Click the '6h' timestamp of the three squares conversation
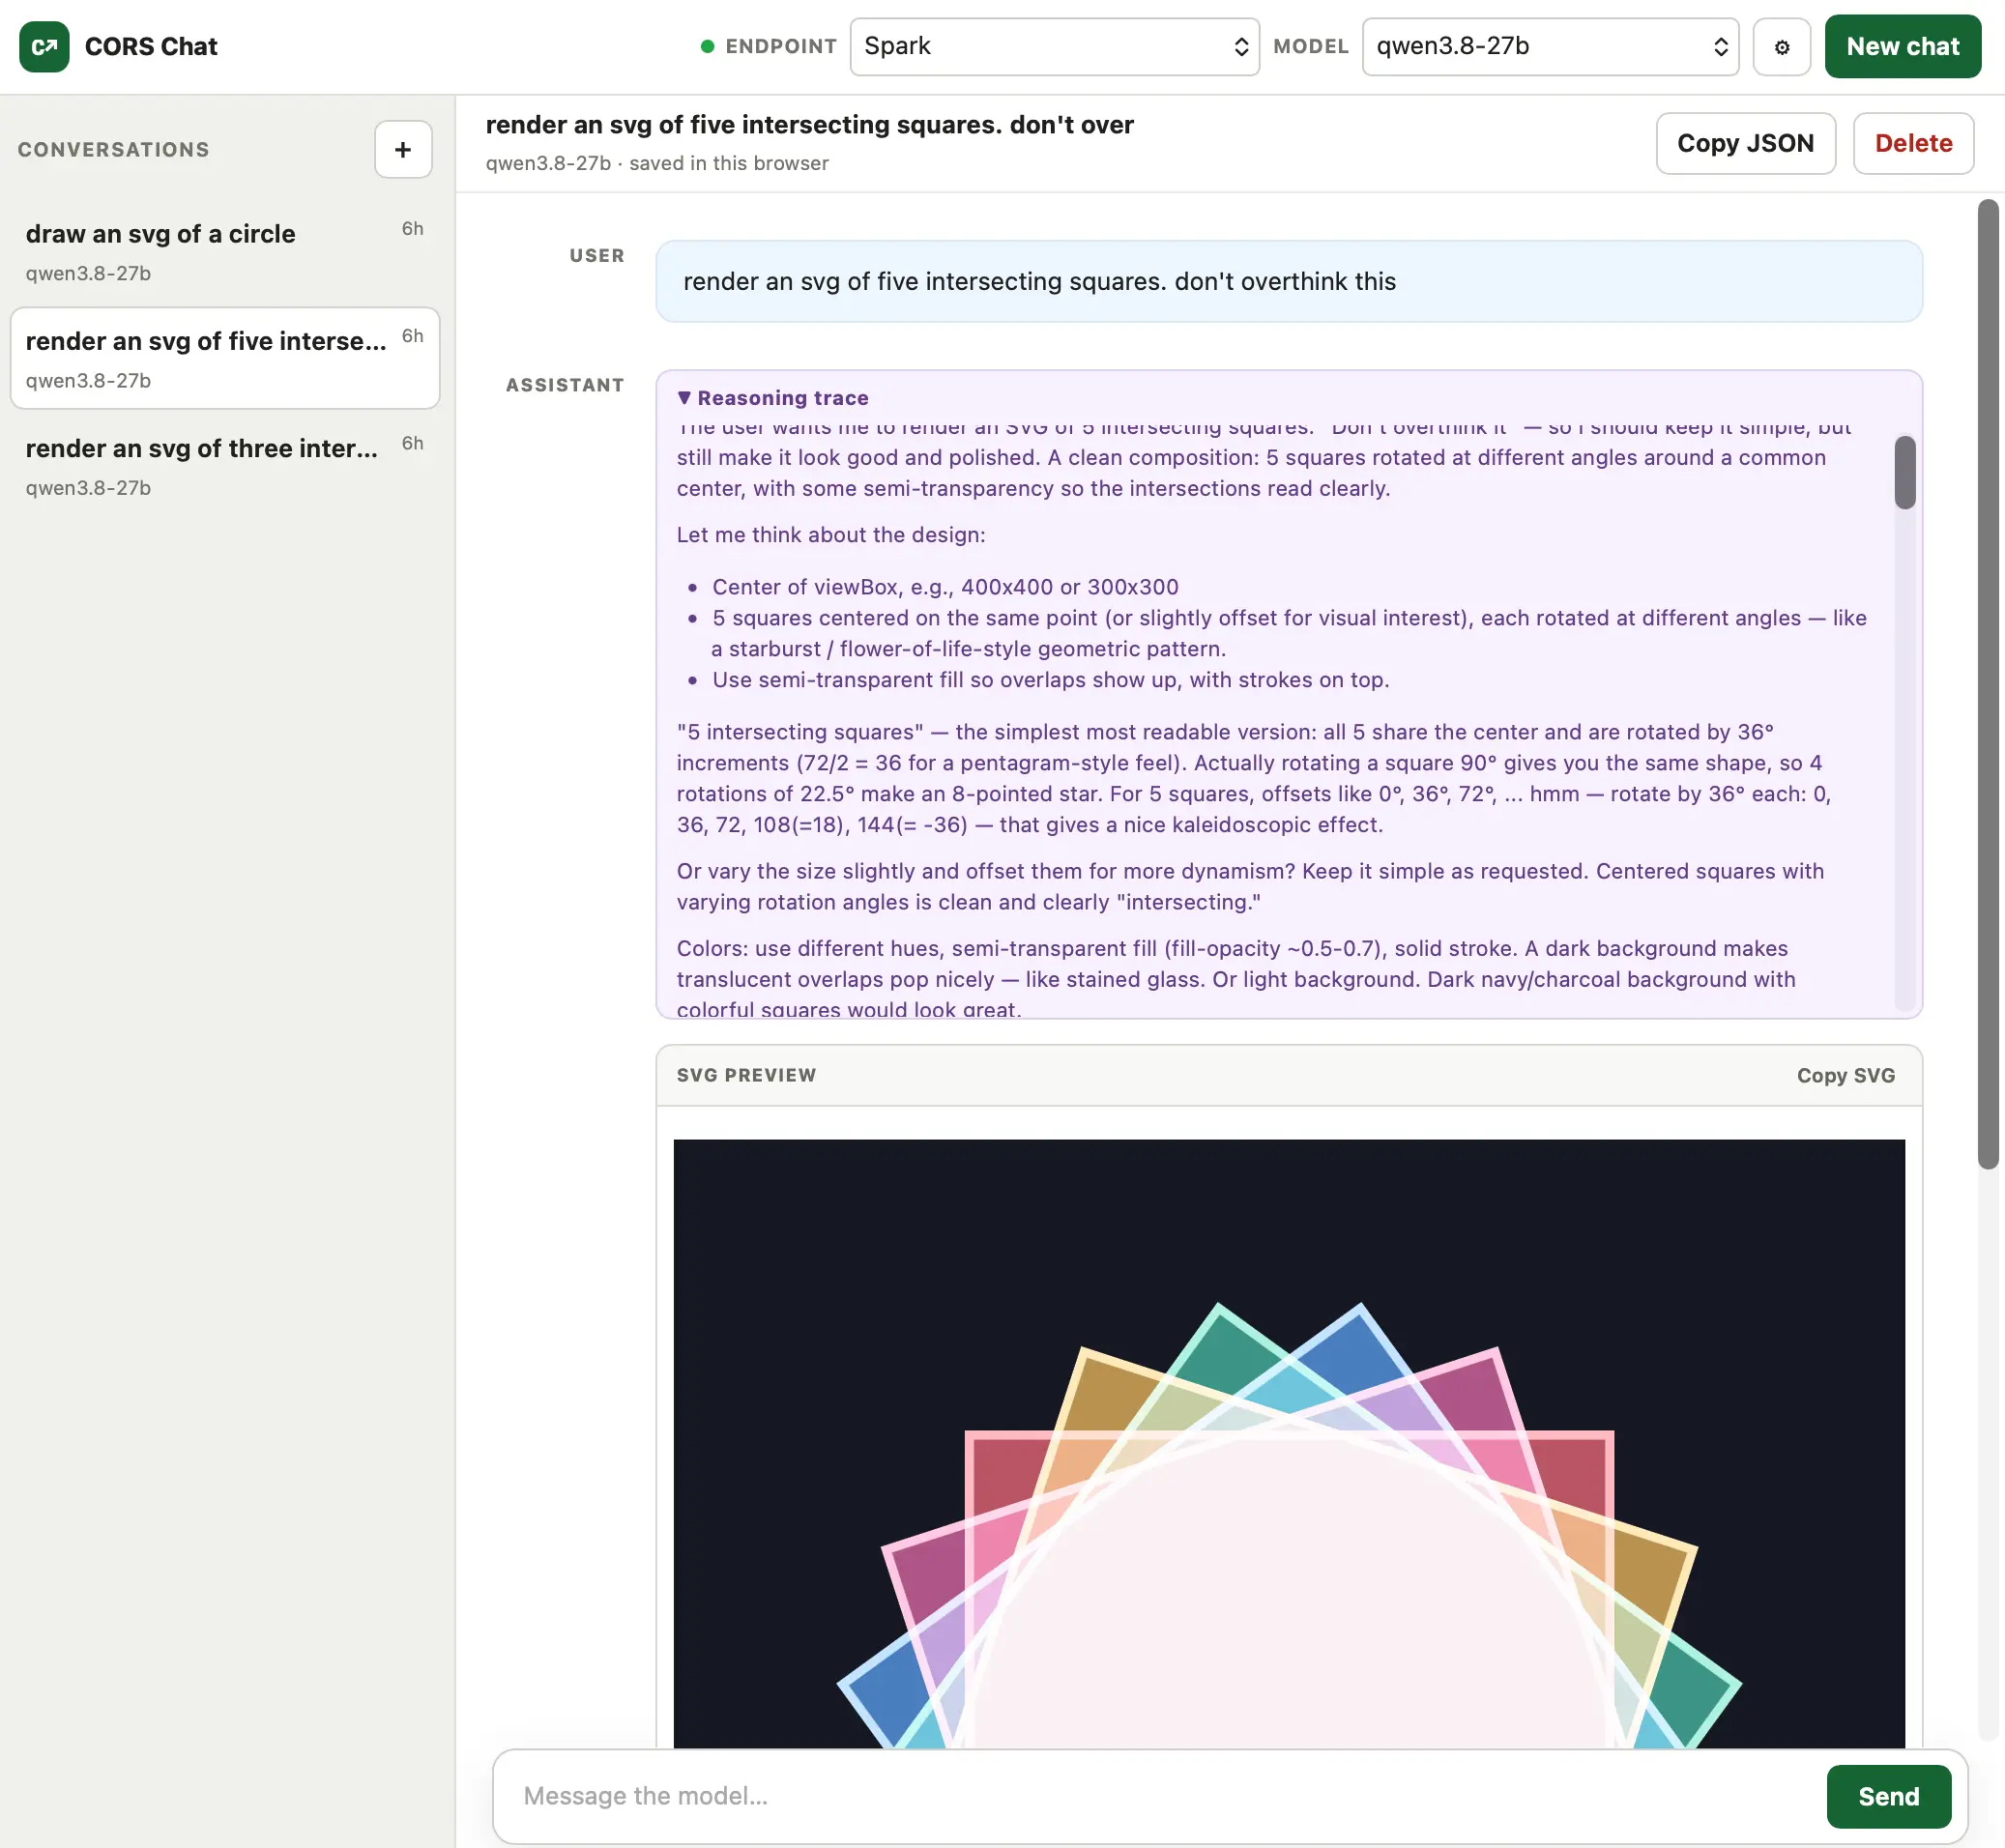Image resolution: width=2005 pixels, height=1848 pixels. (412, 443)
